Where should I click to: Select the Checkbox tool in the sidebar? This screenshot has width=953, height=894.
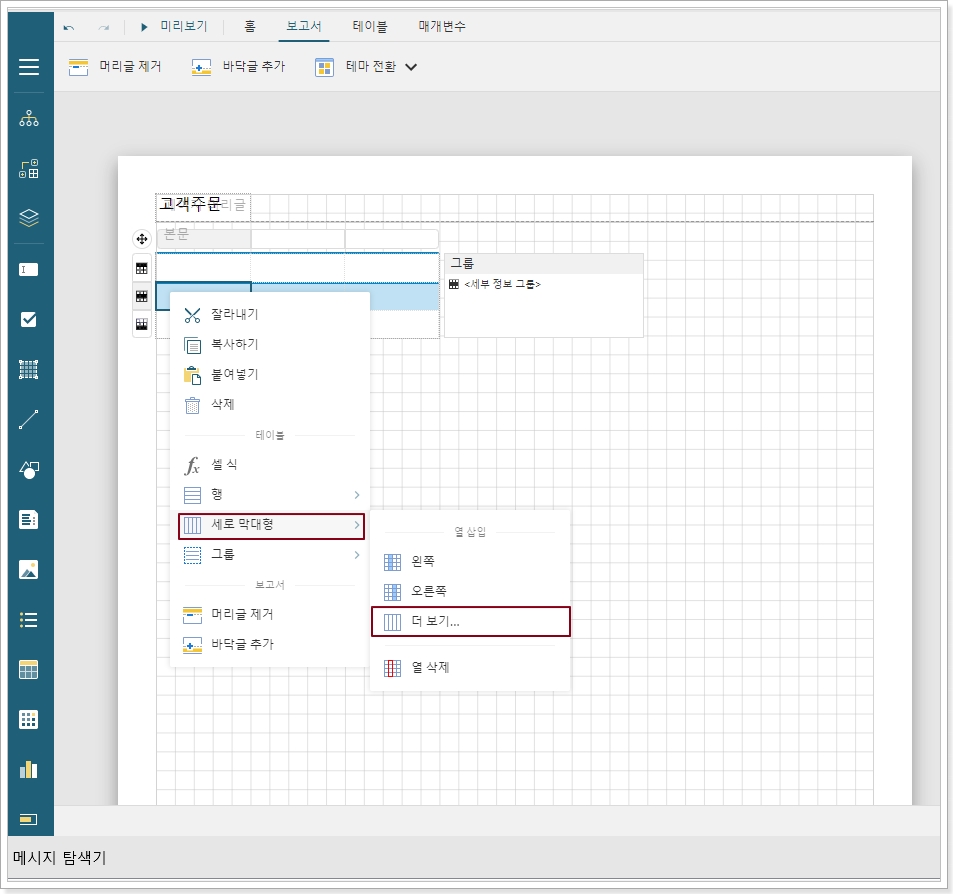(x=29, y=319)
